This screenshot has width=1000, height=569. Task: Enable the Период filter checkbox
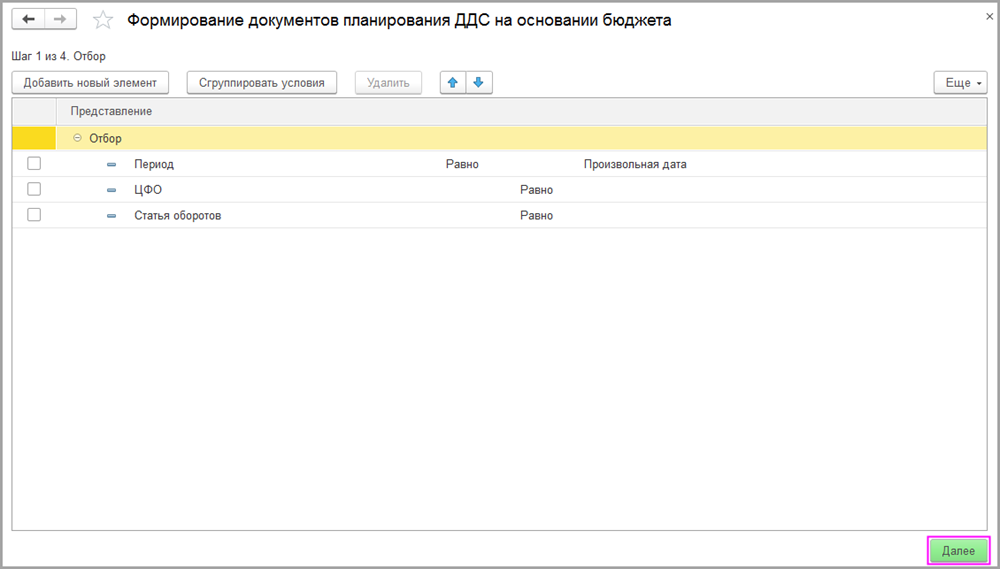click(x=34, y=164)
